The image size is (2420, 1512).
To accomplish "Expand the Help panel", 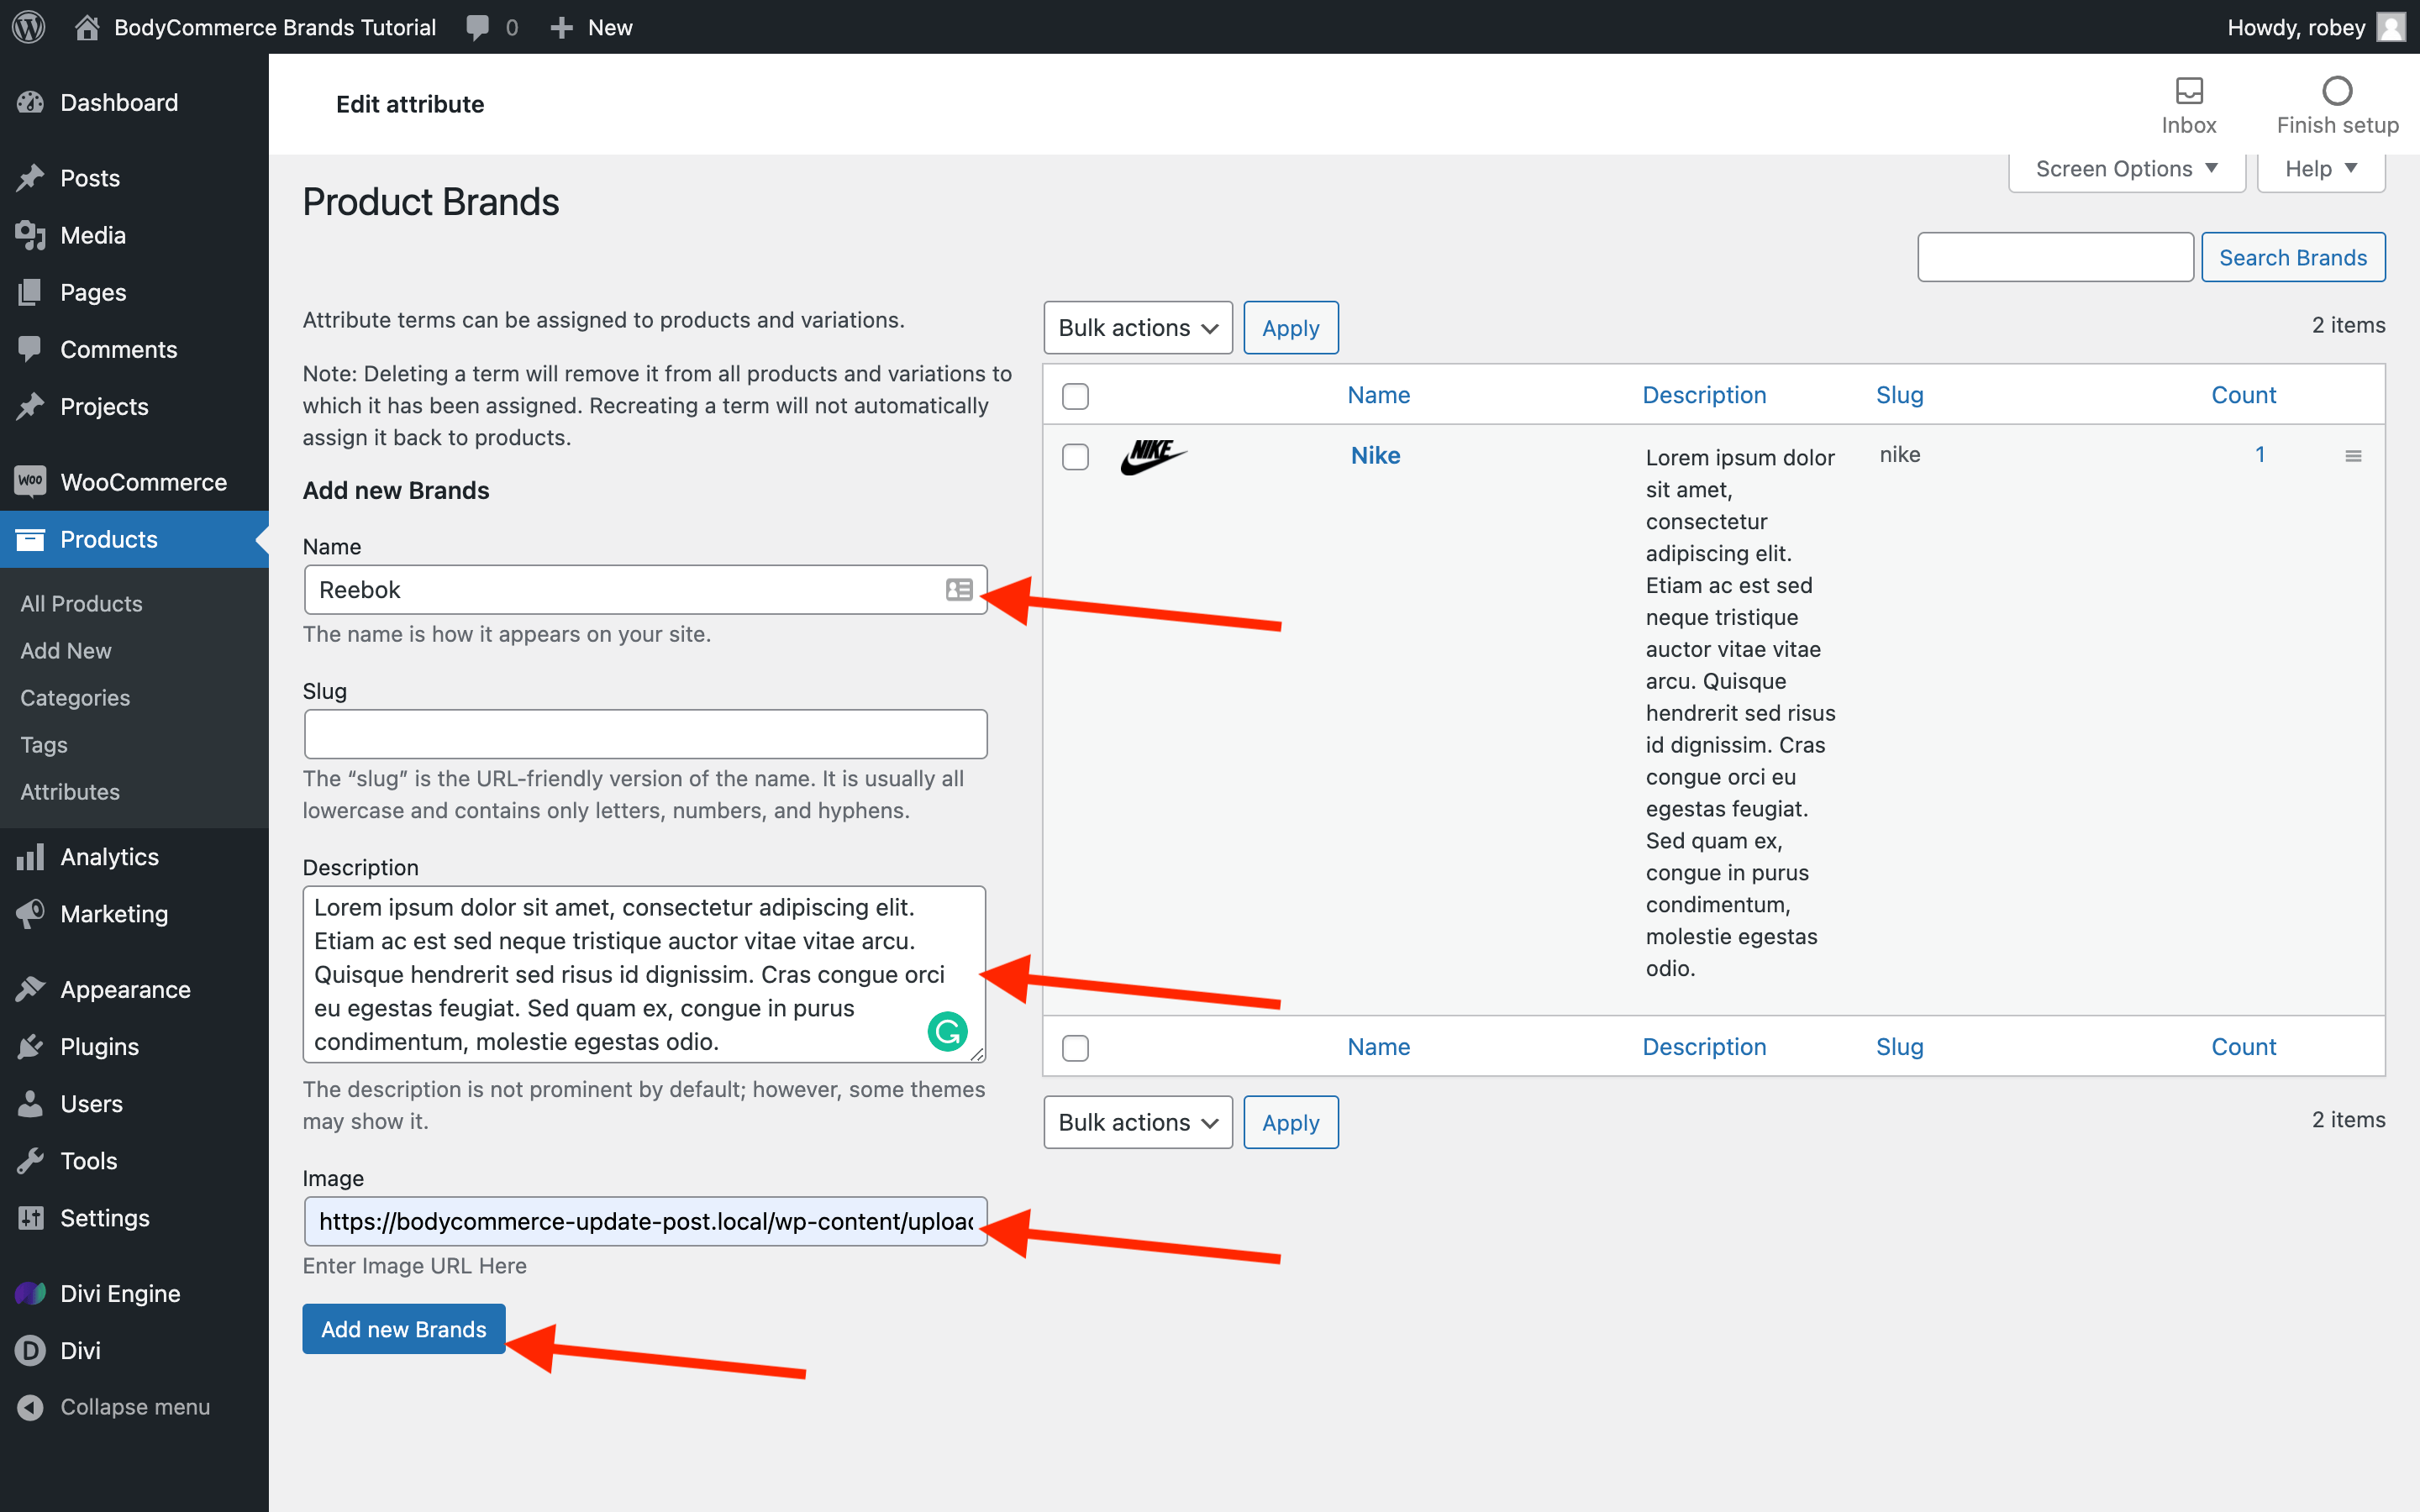I will (2321, 169).
